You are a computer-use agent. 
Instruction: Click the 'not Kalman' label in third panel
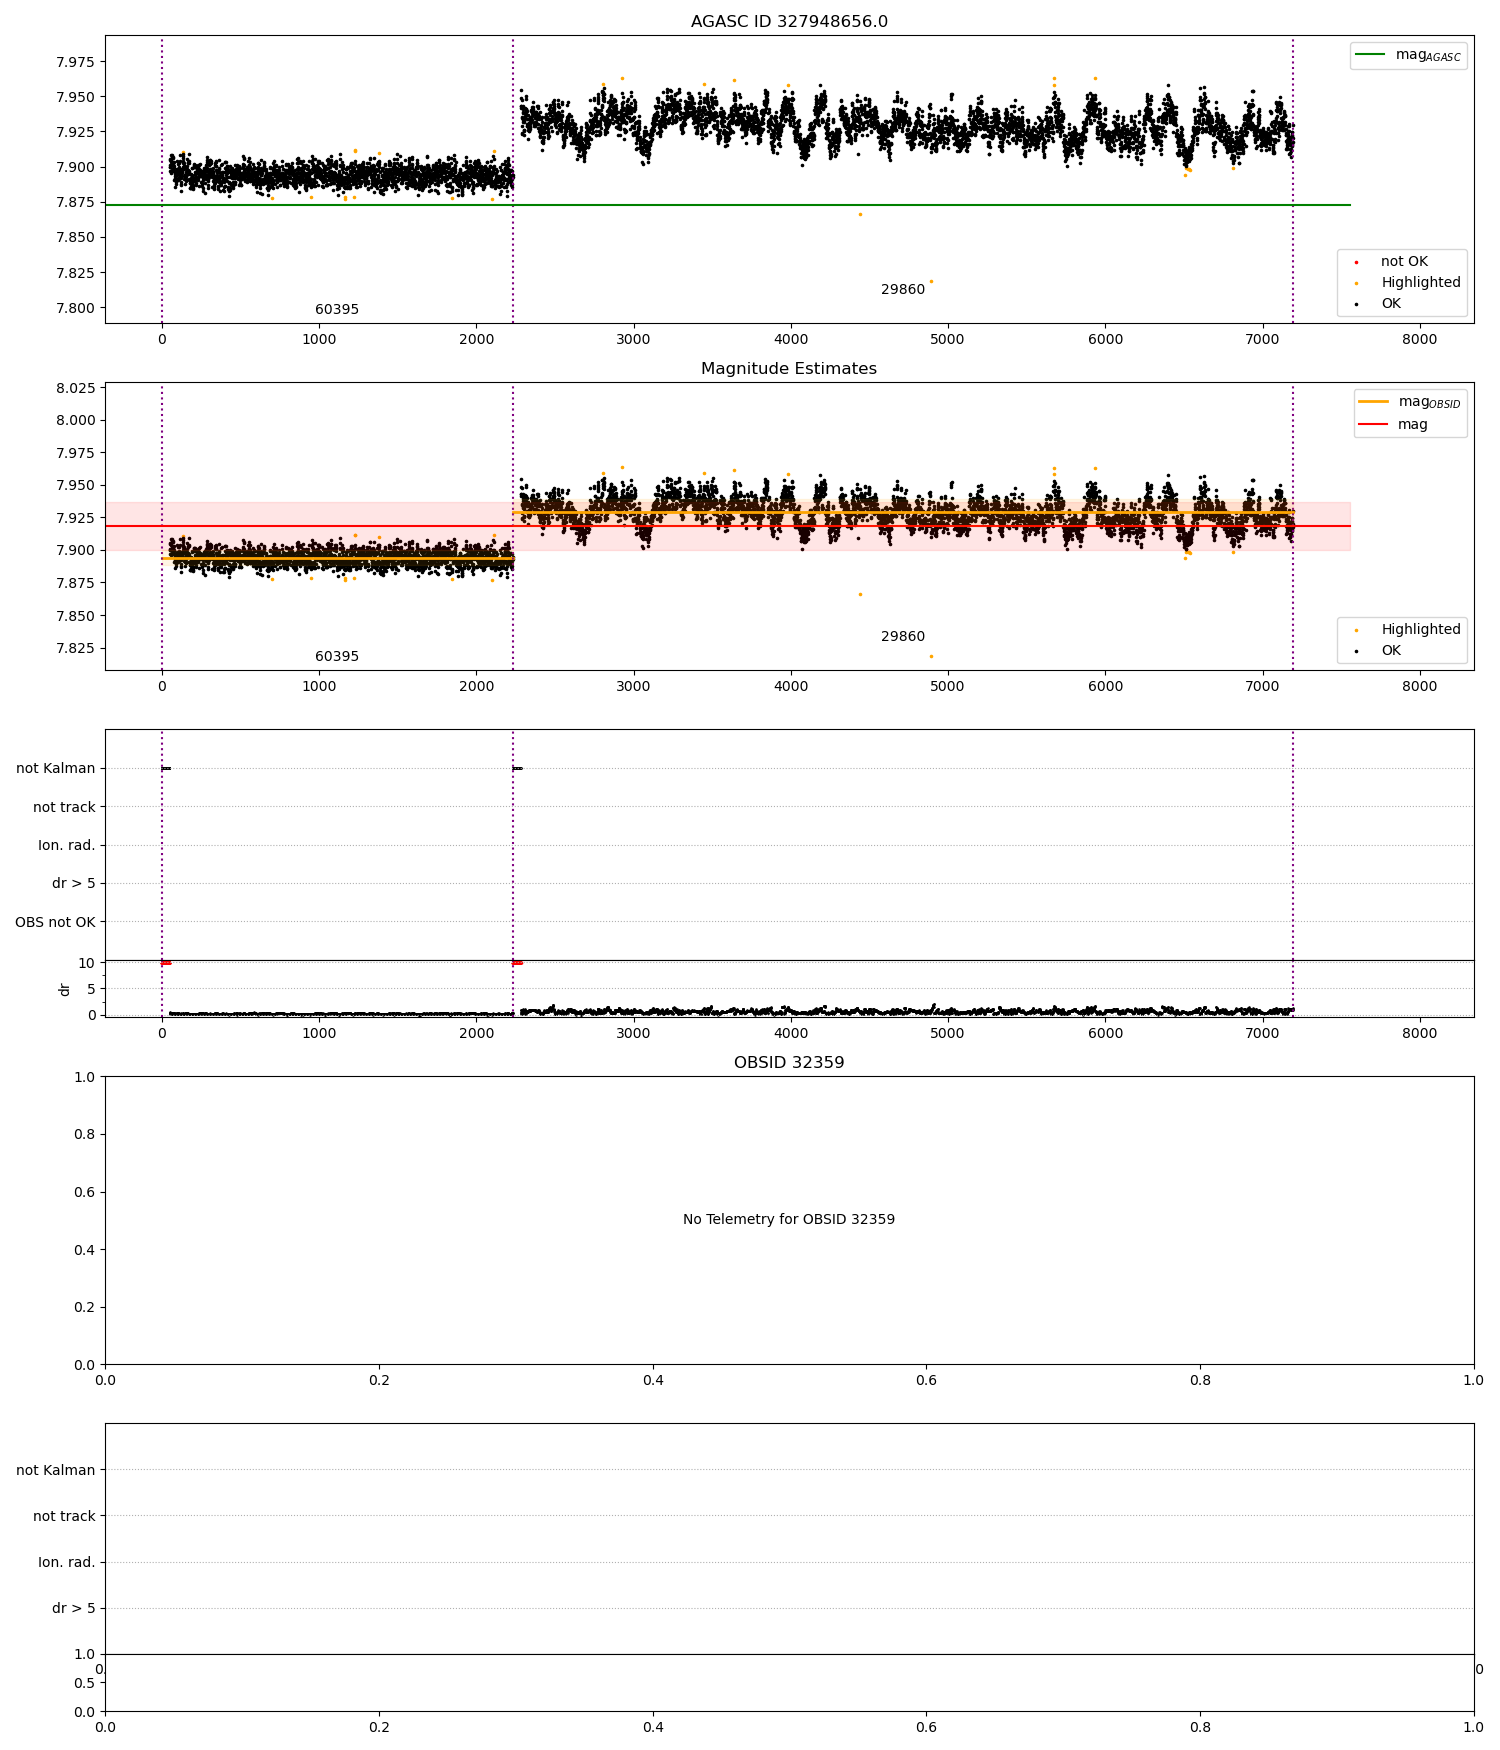56,769
